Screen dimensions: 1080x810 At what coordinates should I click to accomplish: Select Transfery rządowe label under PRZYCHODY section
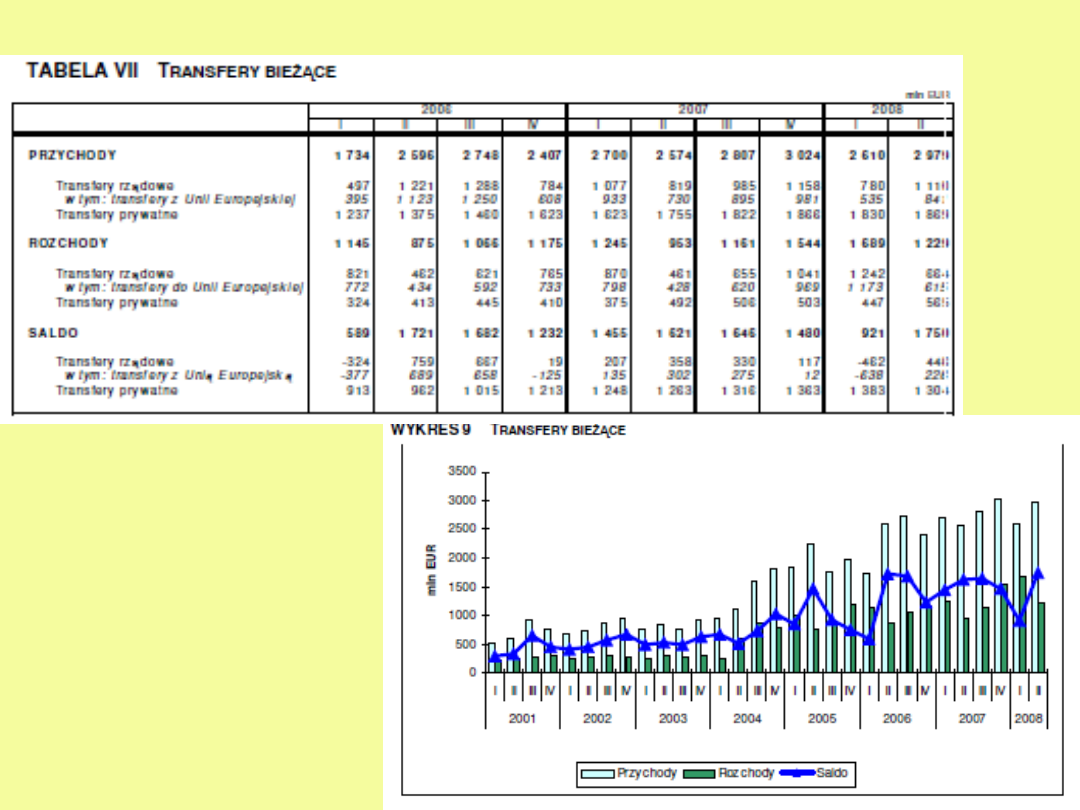tap(115, 185)
